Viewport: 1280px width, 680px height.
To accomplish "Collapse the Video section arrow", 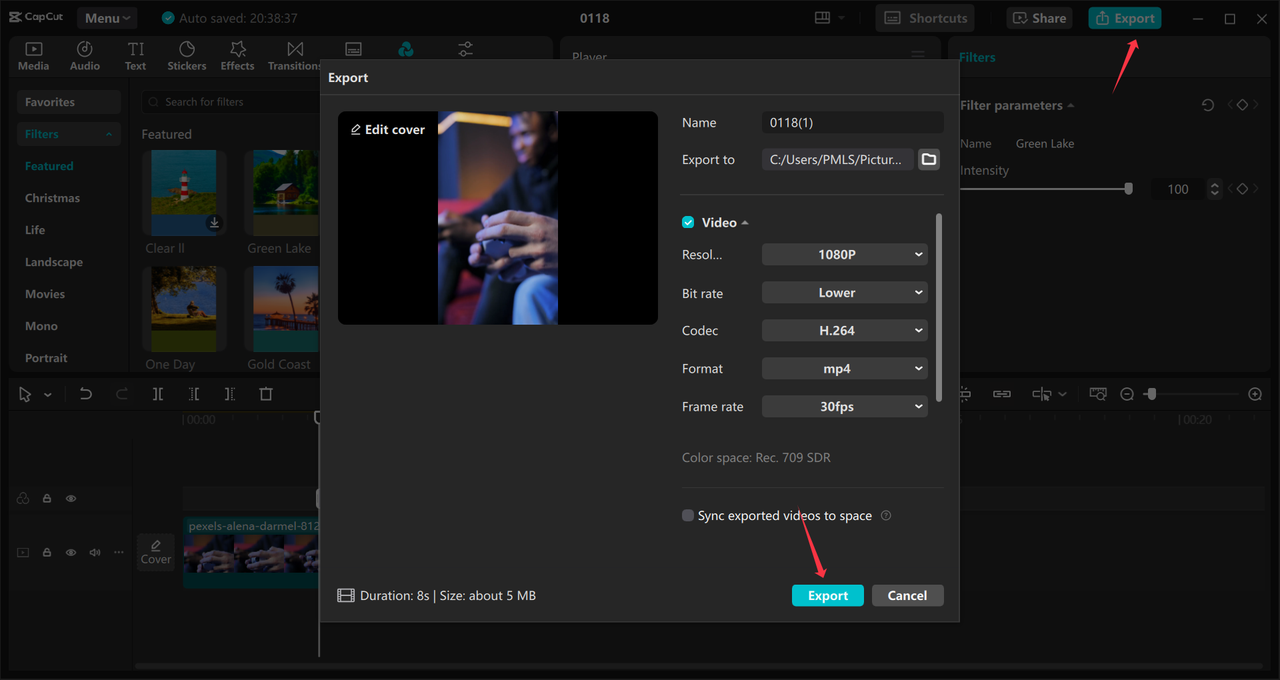I will (745, 223).
